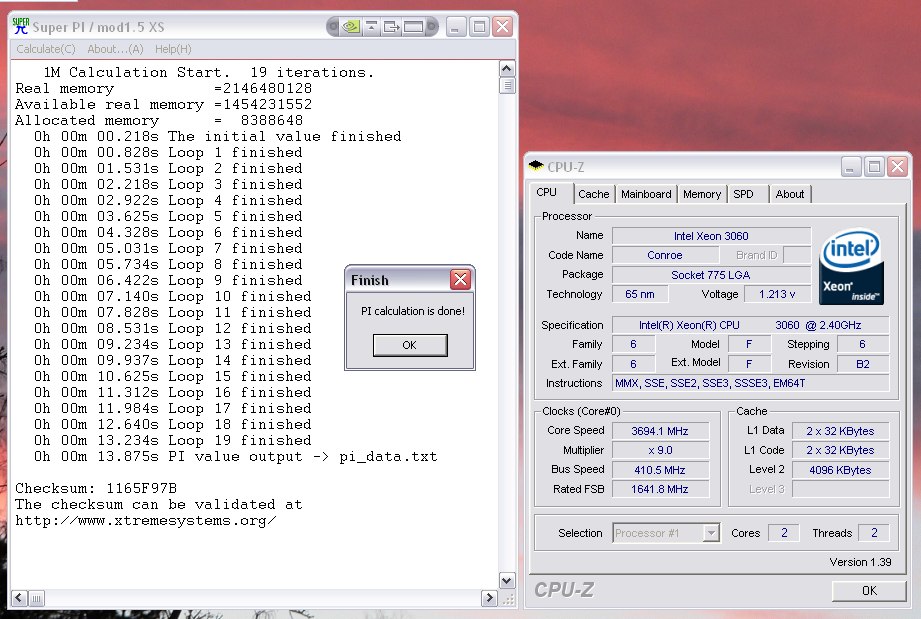This screenshot has height=619, width=921.
Task: Close the Super PI window
Action: tap(503, 26)
